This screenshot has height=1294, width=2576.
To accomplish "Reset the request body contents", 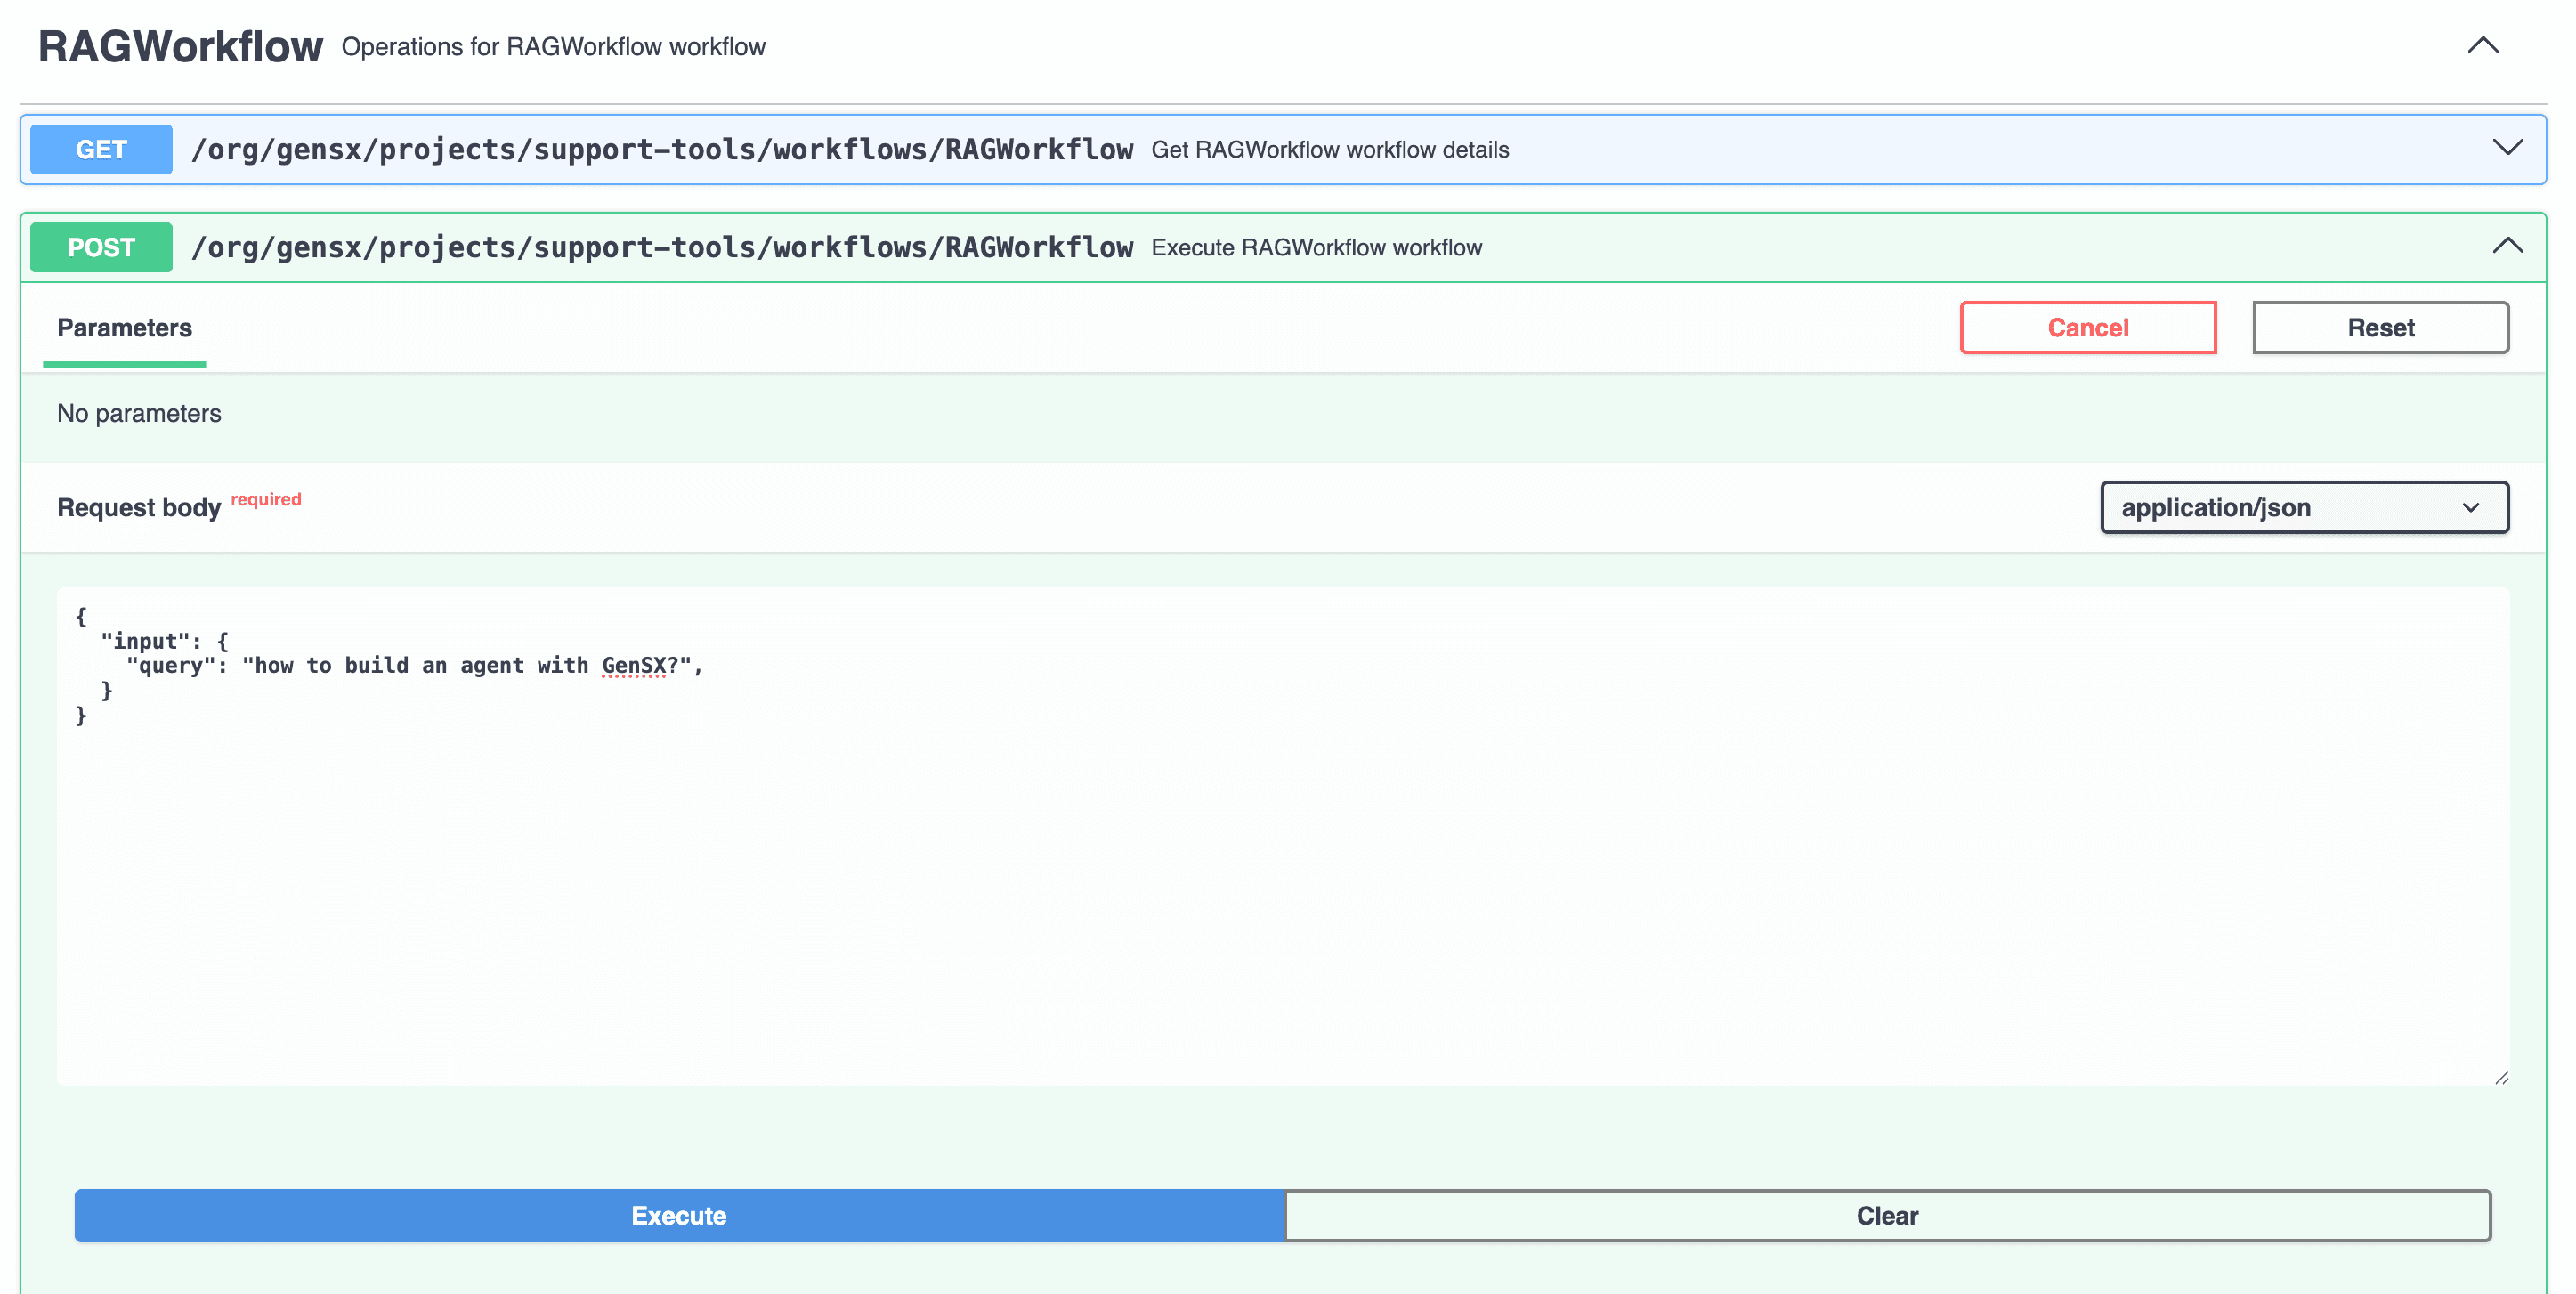I will point(2380,327).
